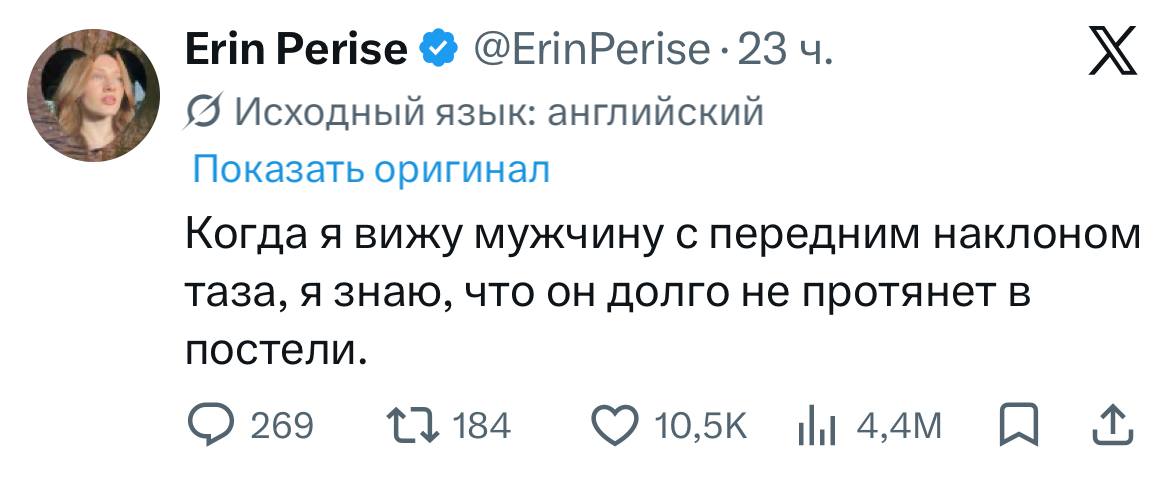Click the 4,4M views count
The height and width of the screenshot is (477, 1170).
click(x=899, y=427)
